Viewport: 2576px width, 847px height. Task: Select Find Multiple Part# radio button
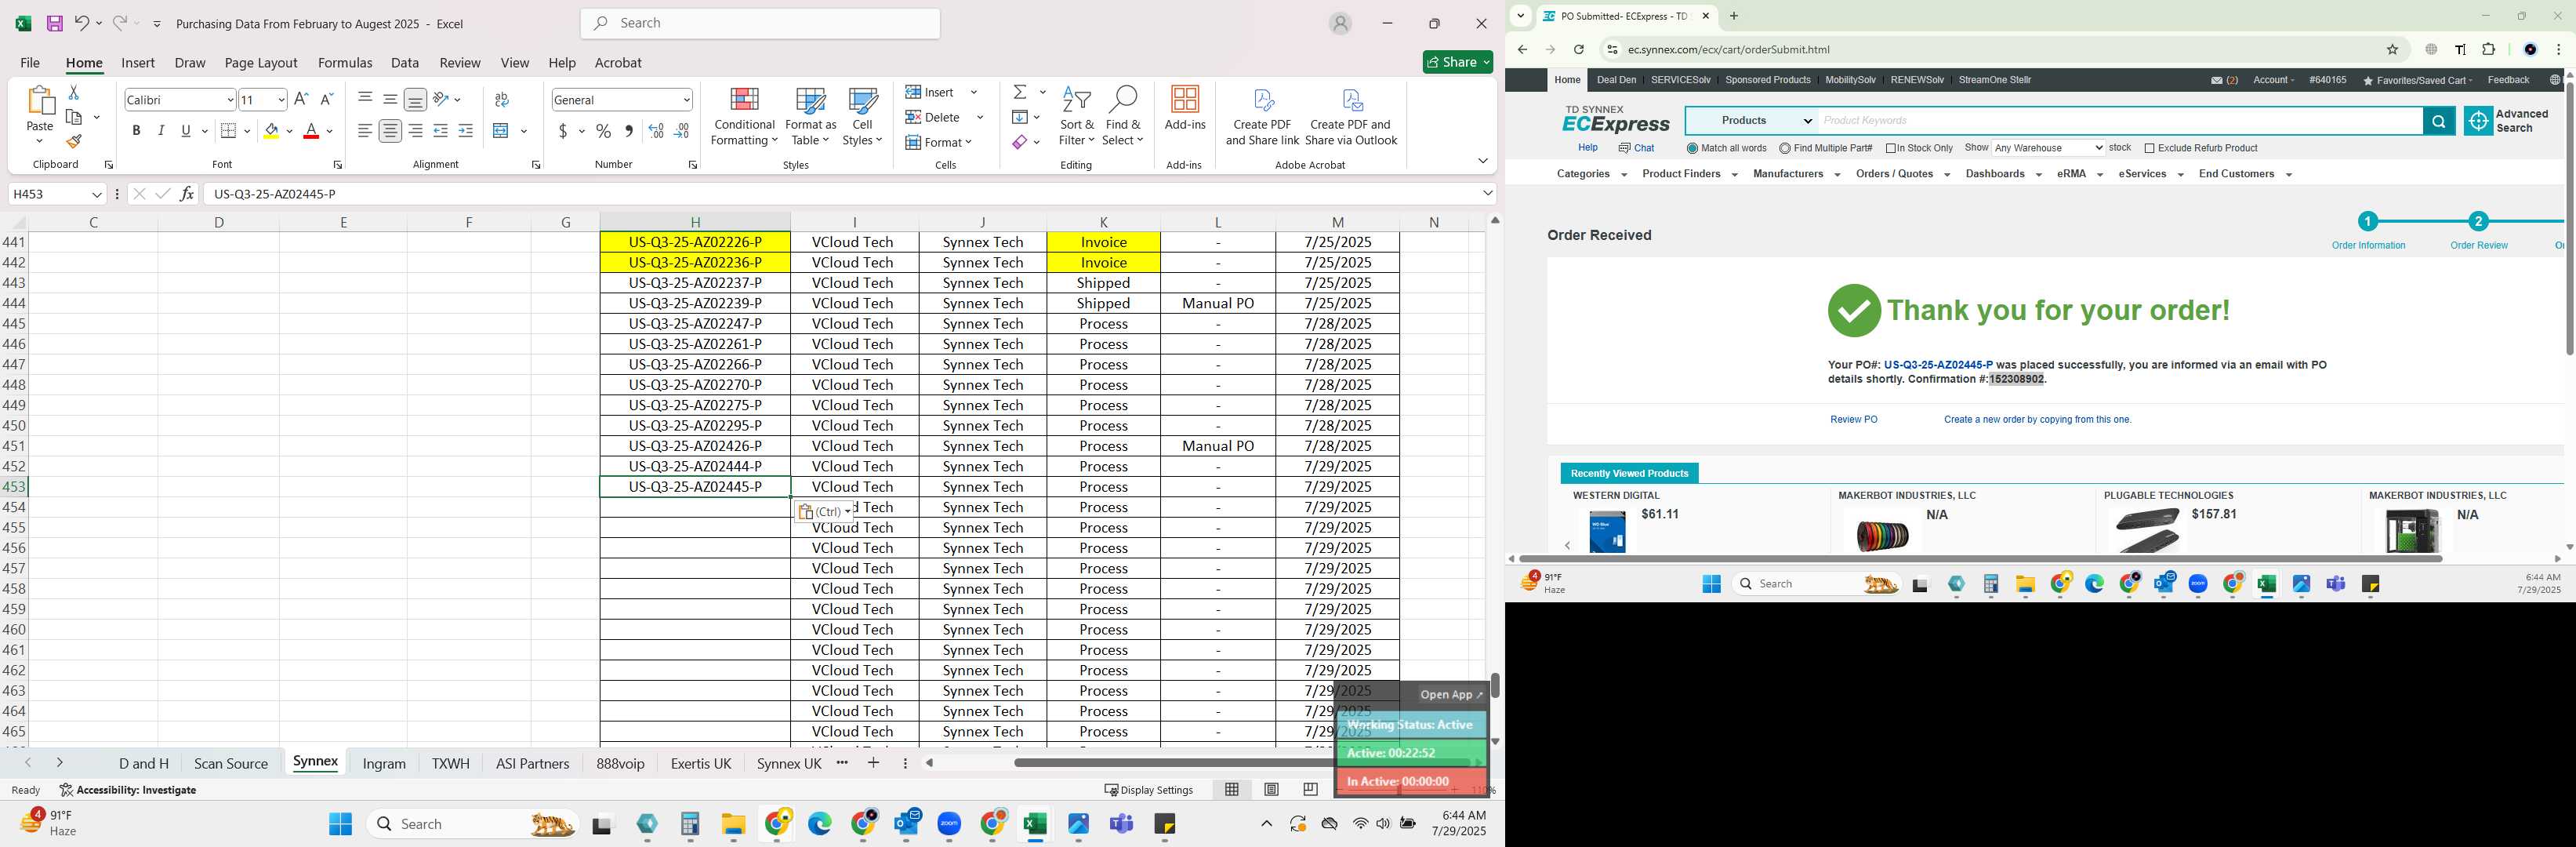(1785, 149)
